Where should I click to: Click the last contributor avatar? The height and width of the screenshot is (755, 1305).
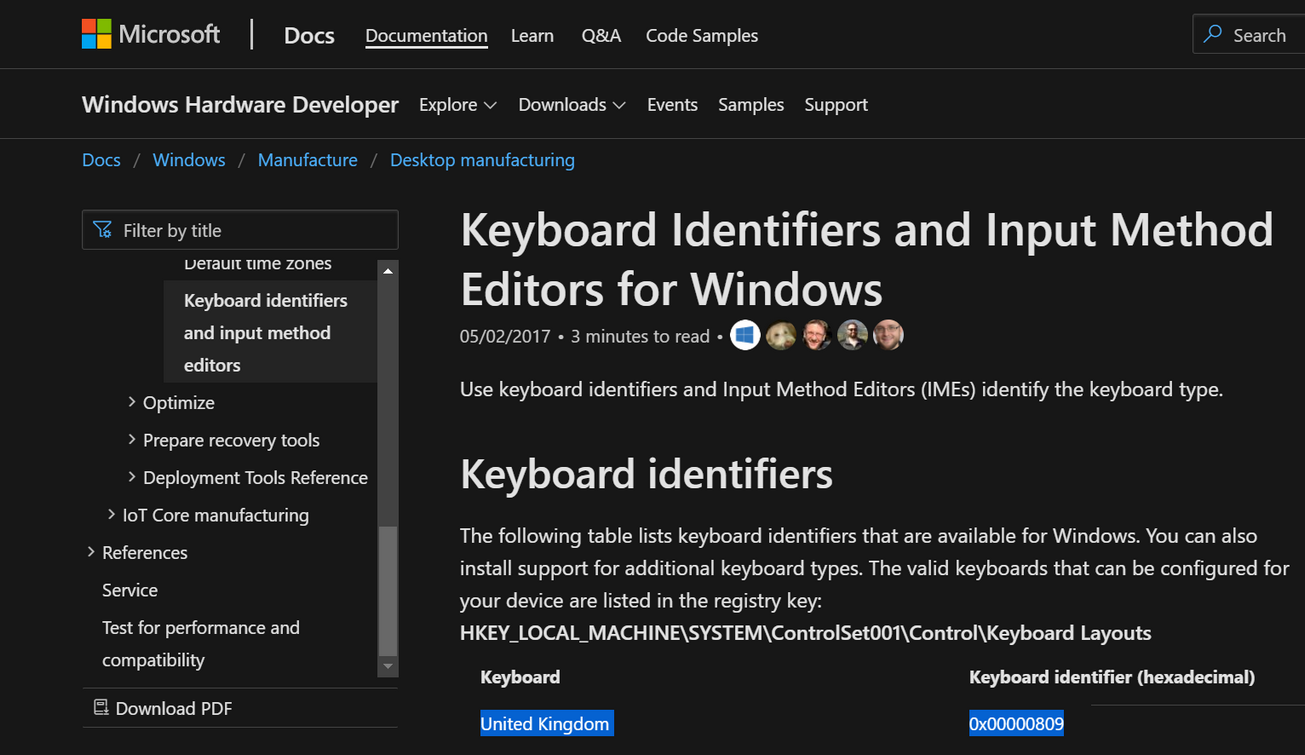coord(888,336)
